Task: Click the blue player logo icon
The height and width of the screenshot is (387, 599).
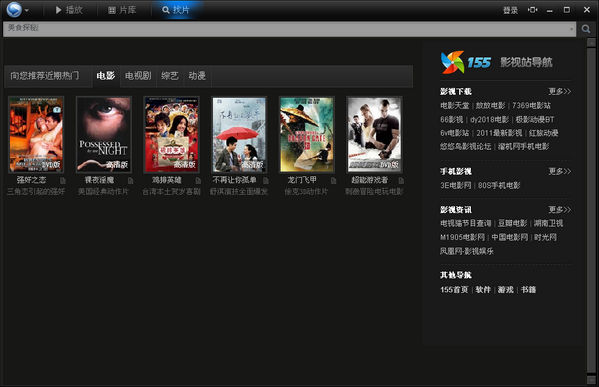Action: coord(14,10)
